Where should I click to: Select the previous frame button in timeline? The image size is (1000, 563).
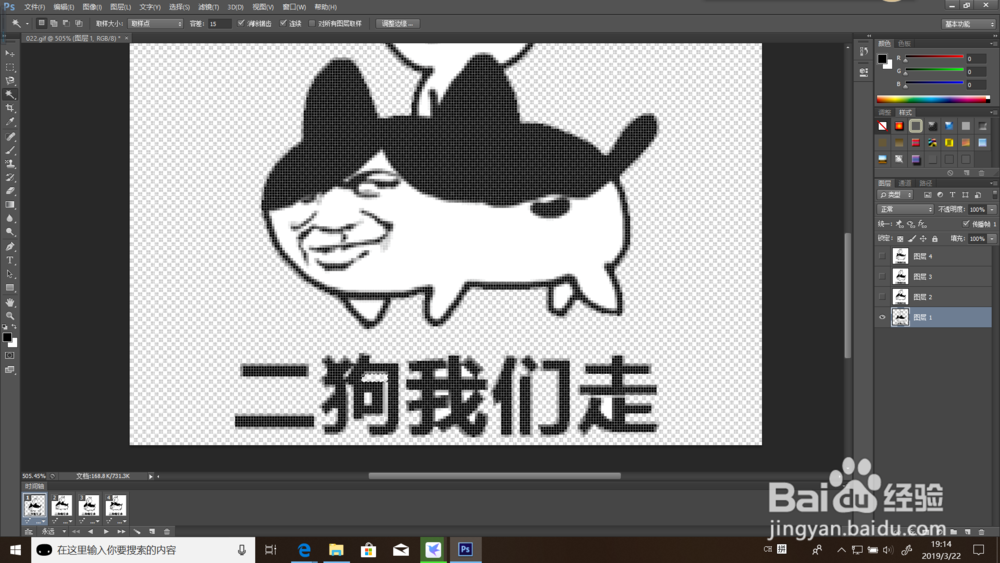(x=91, y=531)
